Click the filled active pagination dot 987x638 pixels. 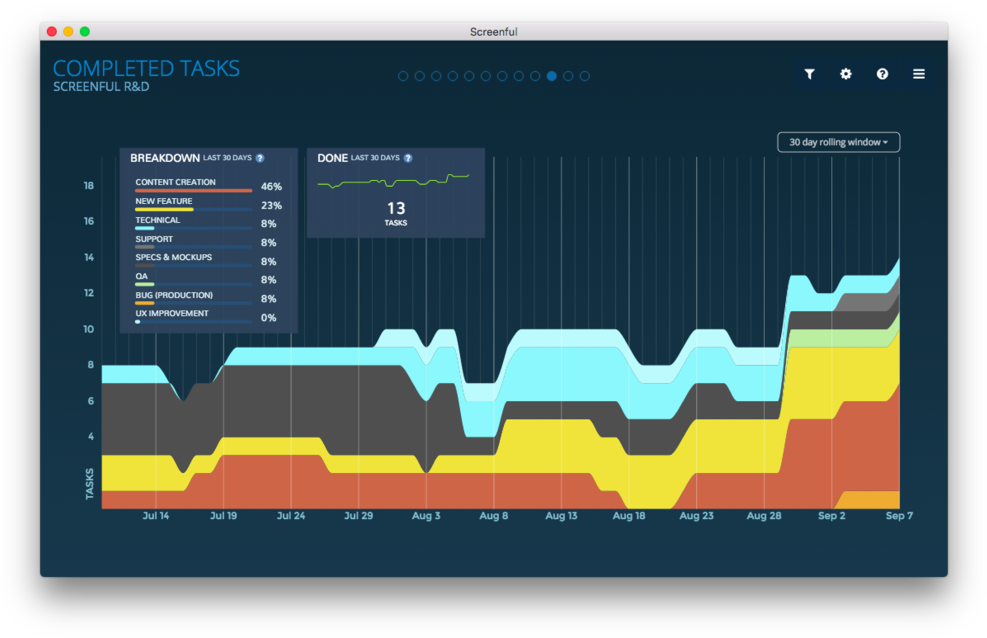point(552,76)
